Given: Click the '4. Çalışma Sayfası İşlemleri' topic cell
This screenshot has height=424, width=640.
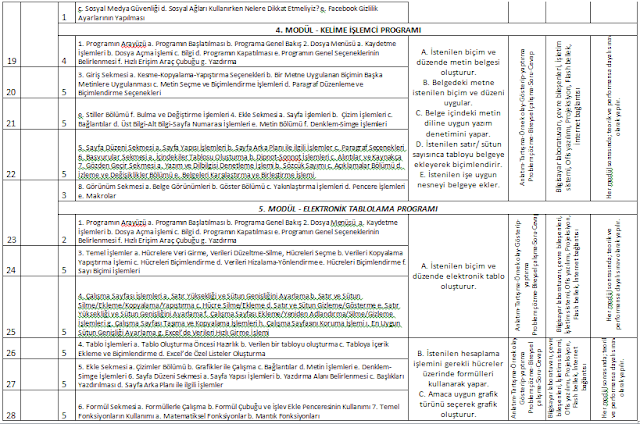Looking at the screenshot, I should point(242,307).
